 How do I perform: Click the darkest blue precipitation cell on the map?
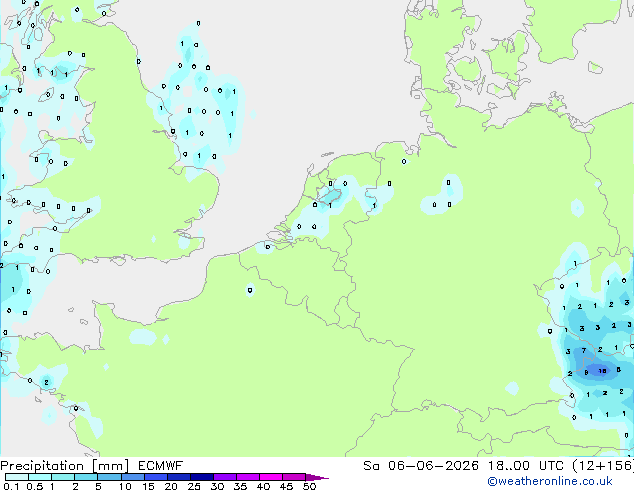pos(600,371)
